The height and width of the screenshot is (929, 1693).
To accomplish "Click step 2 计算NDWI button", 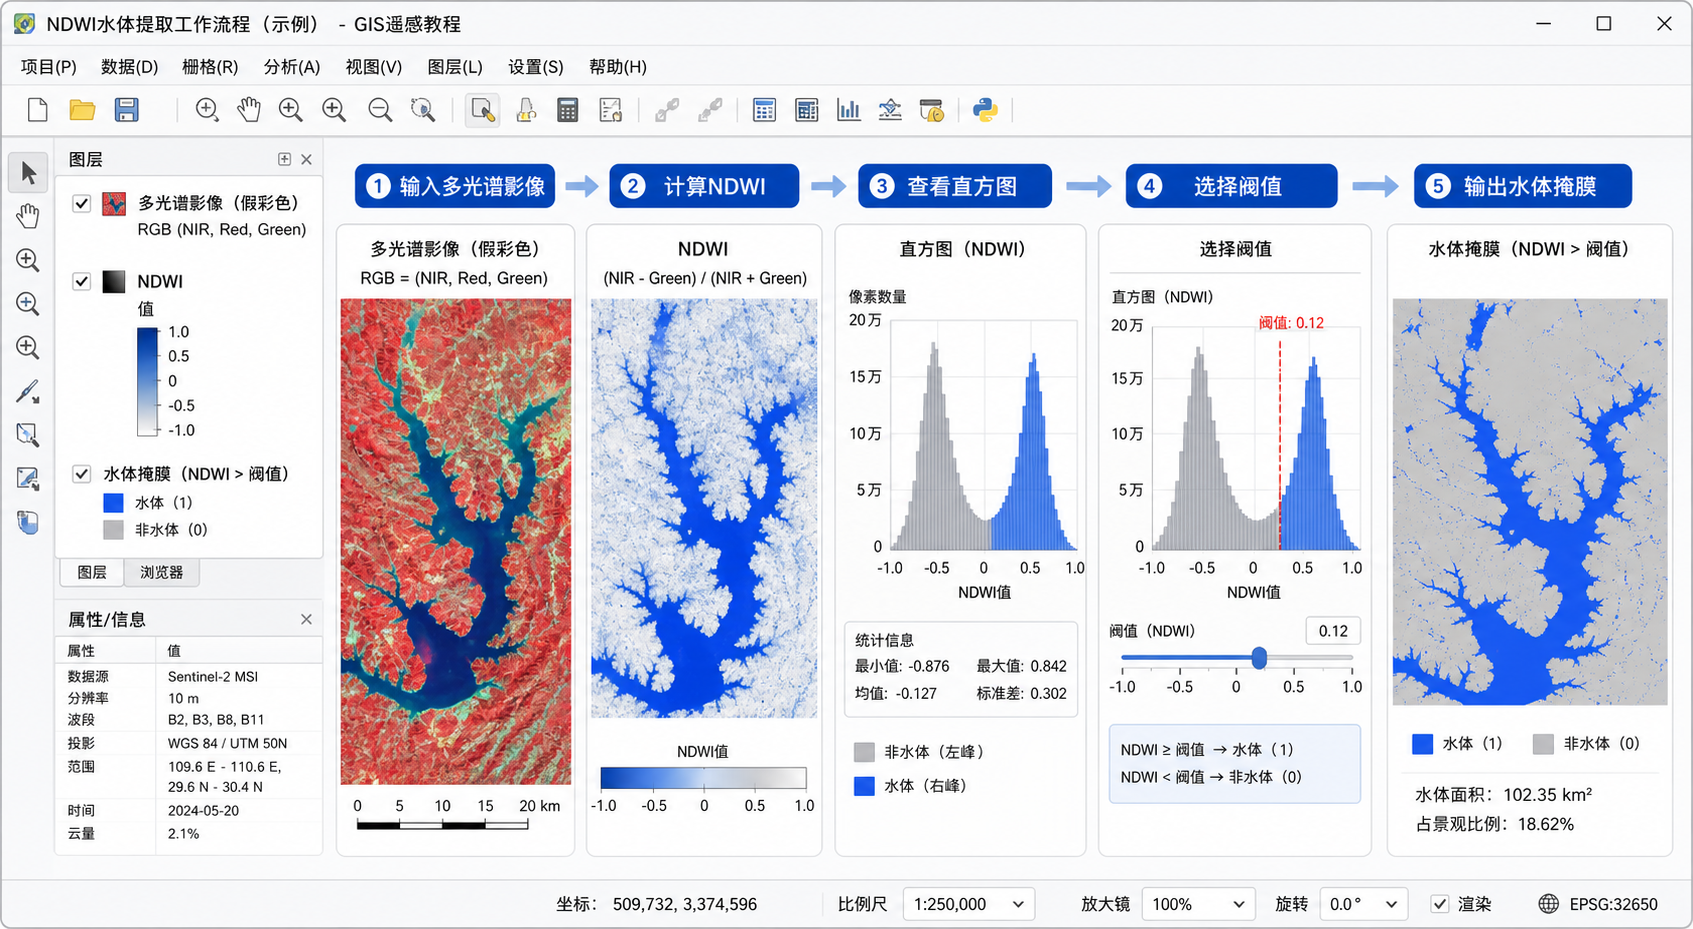I will (704, 186).
